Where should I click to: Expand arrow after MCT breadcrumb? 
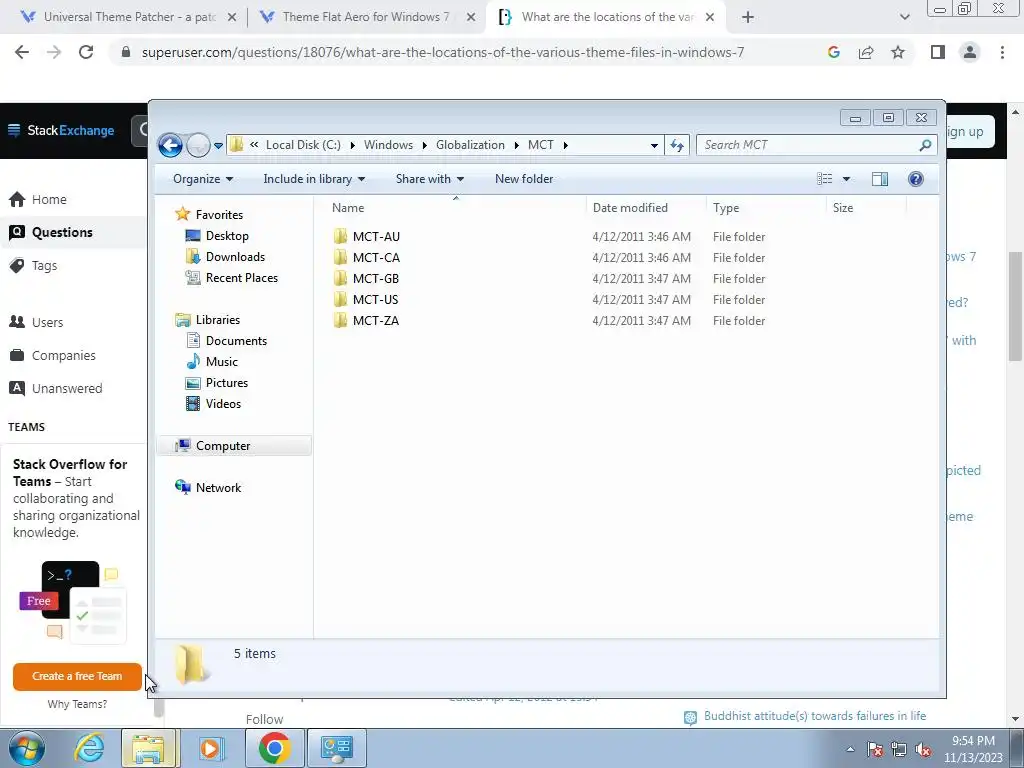tap(566, 145)
